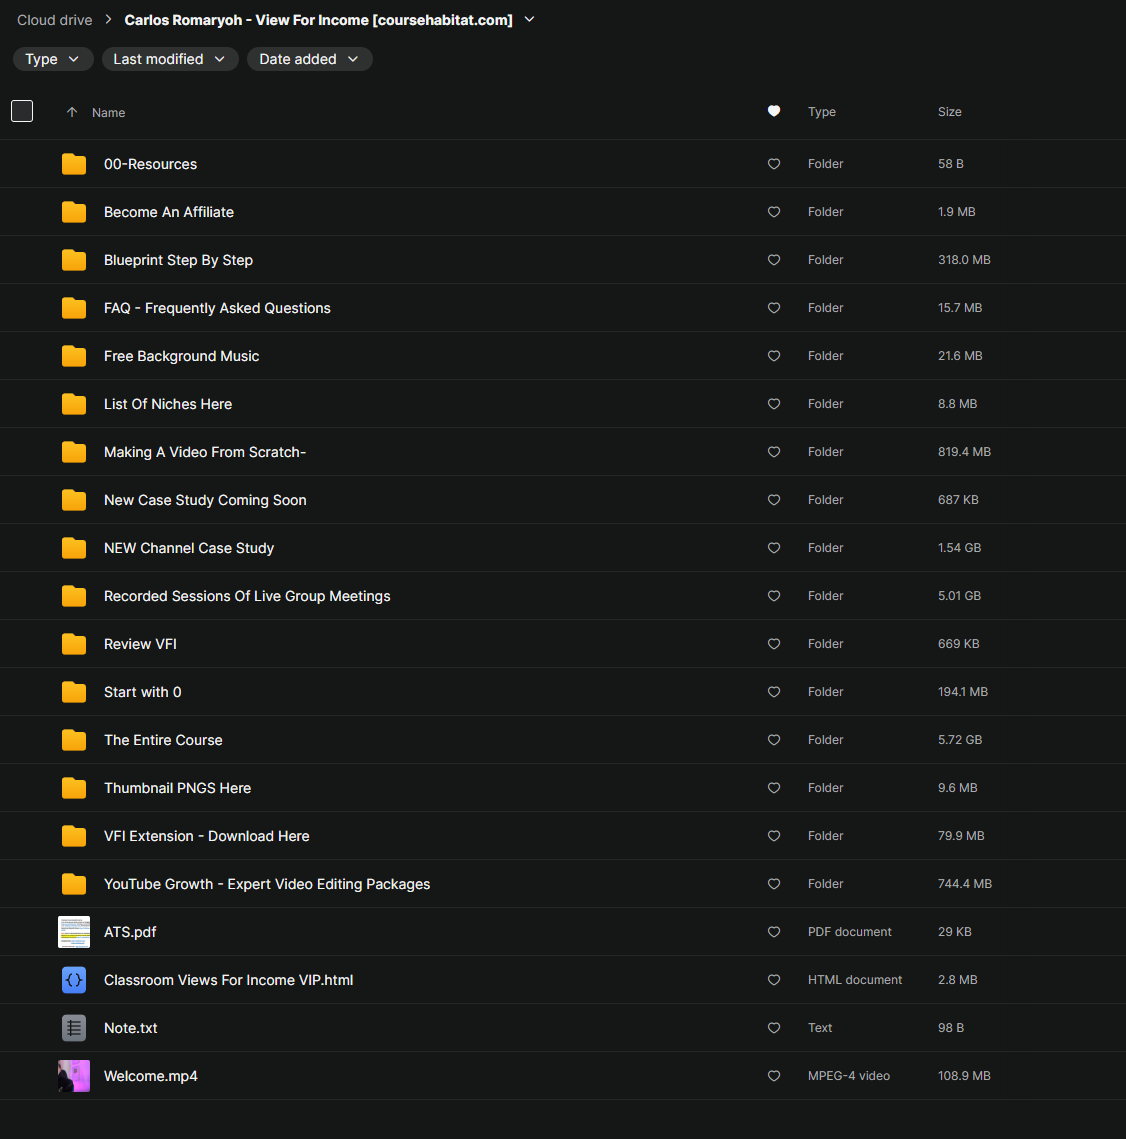Select 'VFI Extension - Download Here' name
The image size is (1126, 1139).
pyautogui.click(x=206, y=836)
